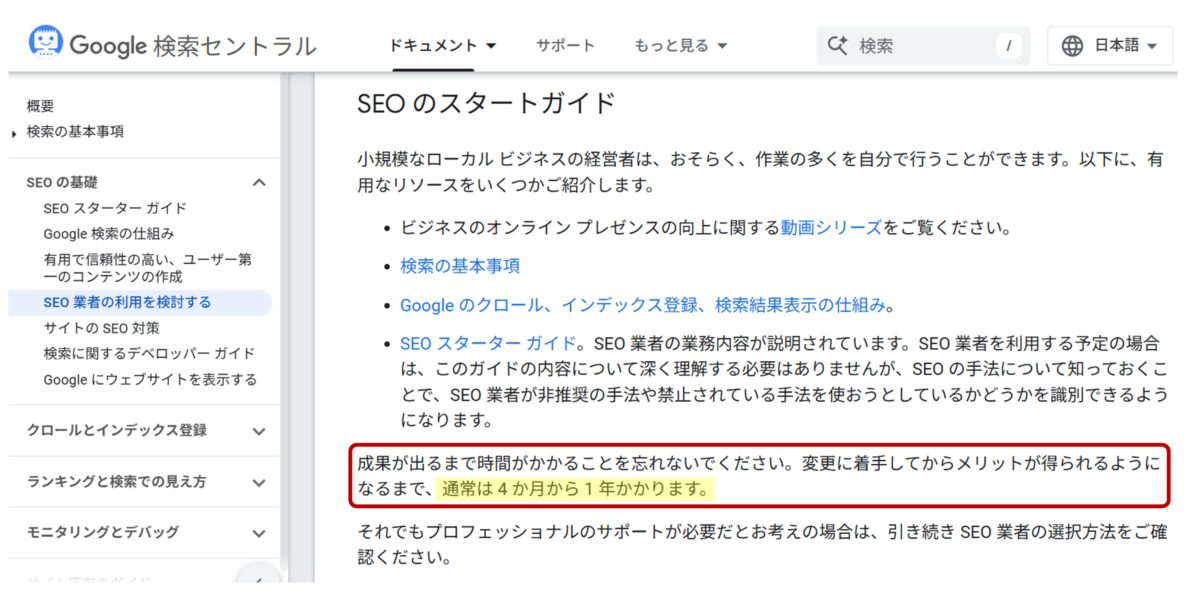The height and width of the screenshot is (600, 1200).
Task: Open the 動画シリーズ link
Action: [832, 227]
